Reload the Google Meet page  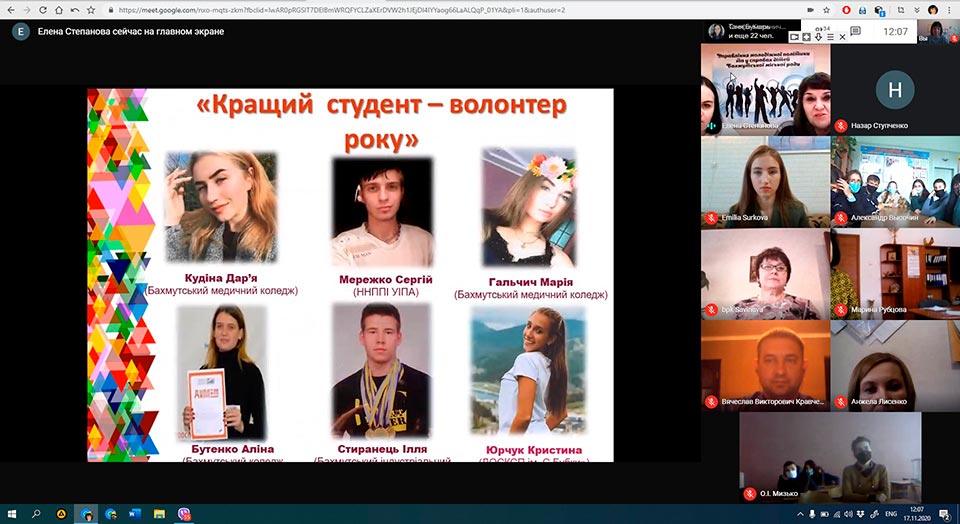[x=43, y=10]
